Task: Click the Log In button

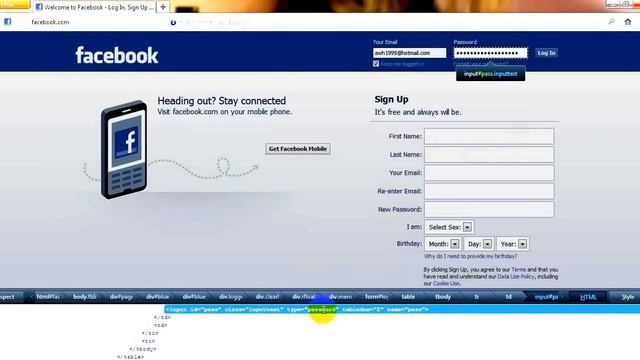Action: (546, 53)
